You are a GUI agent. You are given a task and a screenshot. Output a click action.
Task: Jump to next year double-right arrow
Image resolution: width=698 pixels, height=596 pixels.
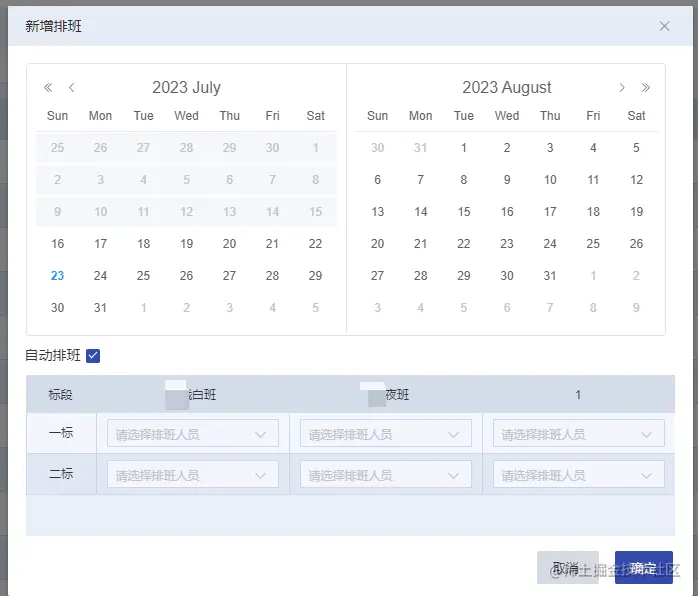pyautogui.click(x=645, y=88)
